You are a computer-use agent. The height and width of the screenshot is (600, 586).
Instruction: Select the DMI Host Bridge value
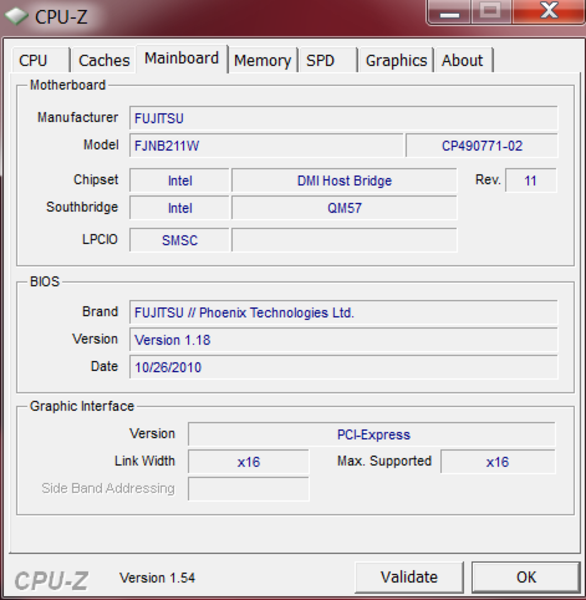(x=344, y=180)
